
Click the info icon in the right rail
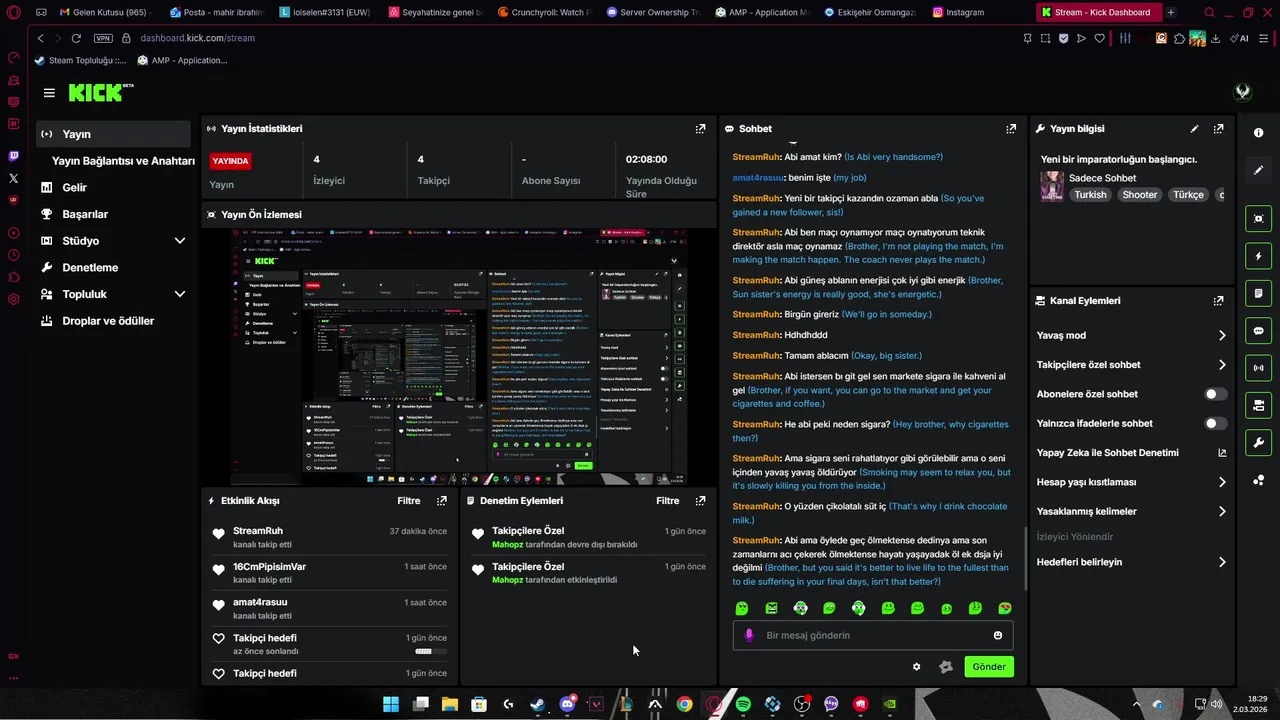pos(1258,133)
